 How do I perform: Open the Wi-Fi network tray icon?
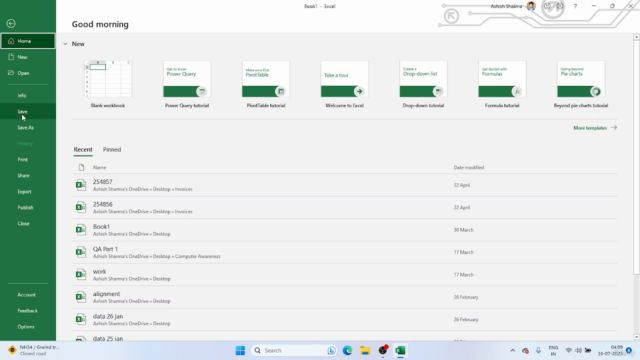[569, 351]
